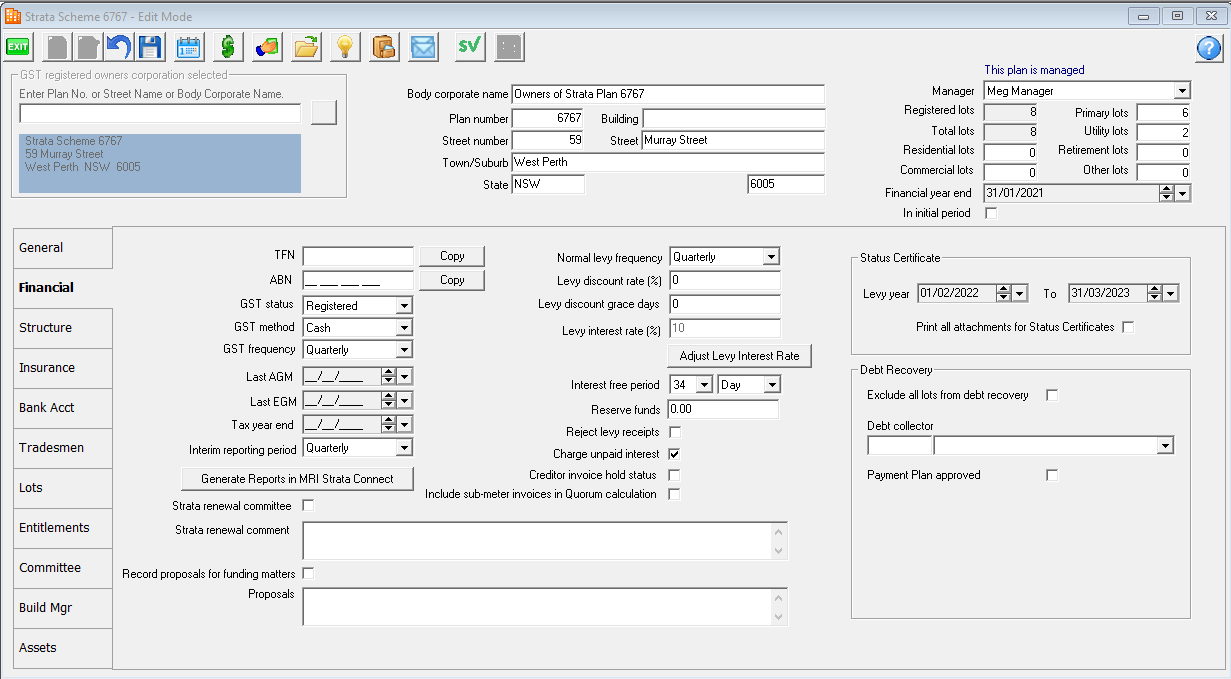Screen dimensions: 1231x679
Task: Enable Reject levy receipts checkbox
Action: [674, 432]
